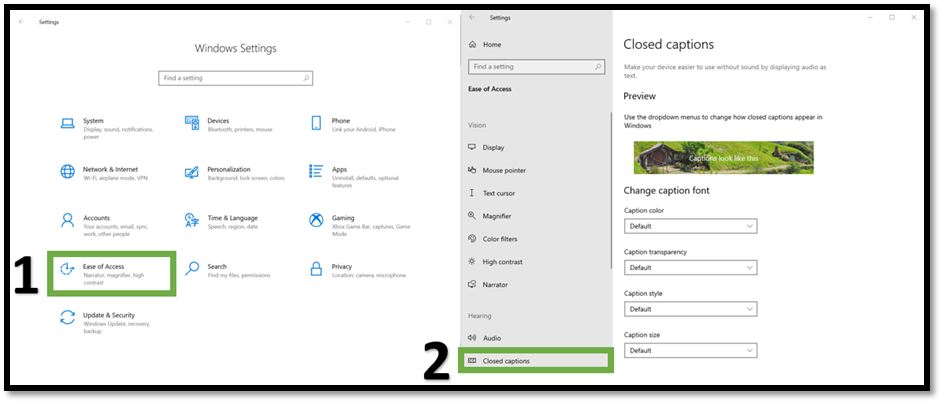Click the Phone settings icon
943x404 pixels.
point(316,124)
